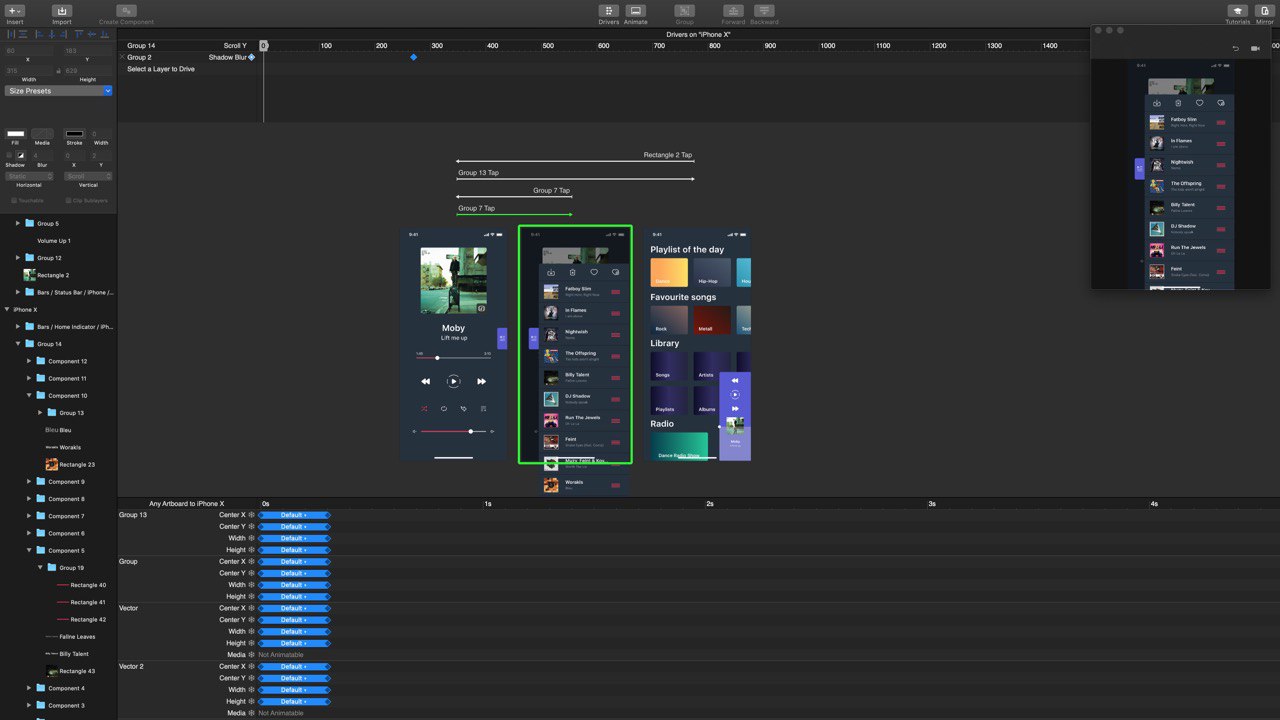Image resolution: width=1280 pixels, height=720 pixels.
Task: Click the Stroke color swatch
Action: [x=74, y=134]
